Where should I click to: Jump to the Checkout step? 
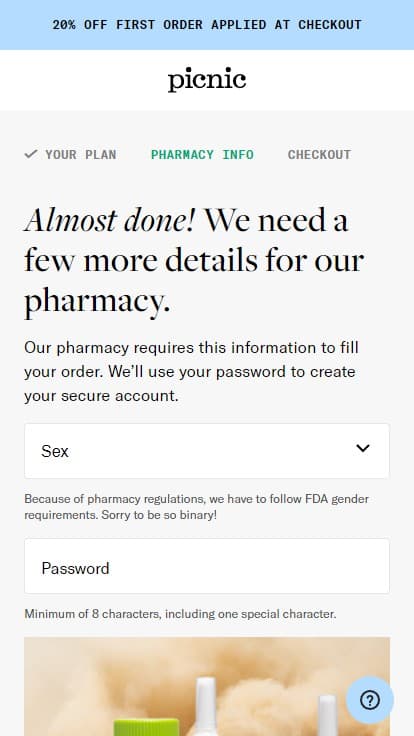pos(319,154)
